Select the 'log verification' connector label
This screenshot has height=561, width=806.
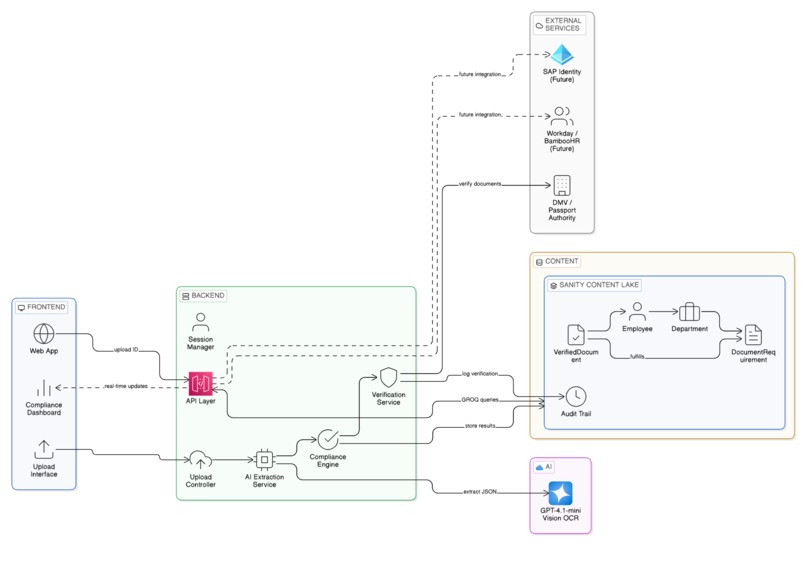pos(480,373)
